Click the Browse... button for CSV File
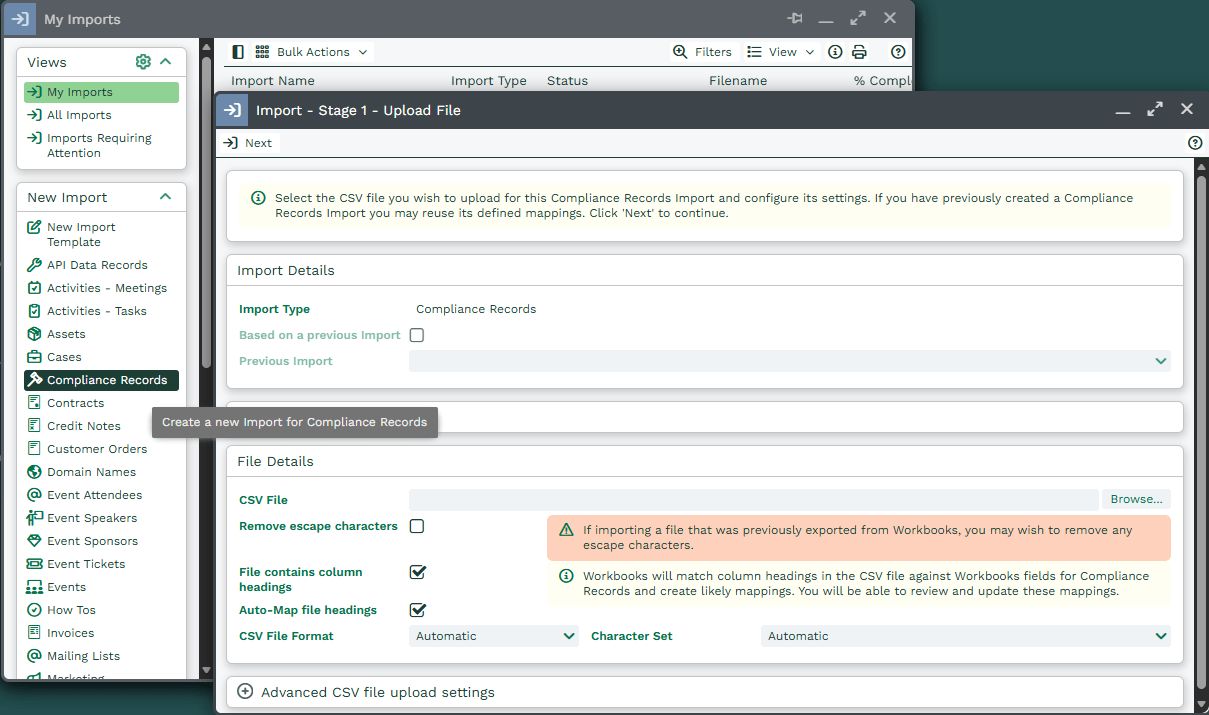 [1136, 499]
